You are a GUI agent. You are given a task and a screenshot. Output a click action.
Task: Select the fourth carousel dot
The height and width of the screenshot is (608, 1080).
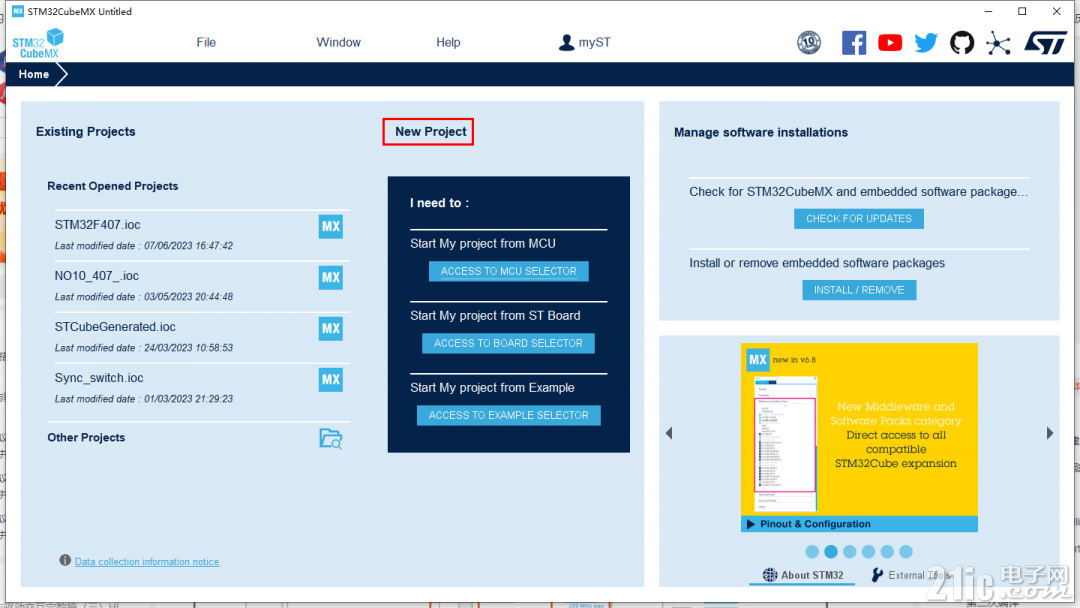pos(869,552)
